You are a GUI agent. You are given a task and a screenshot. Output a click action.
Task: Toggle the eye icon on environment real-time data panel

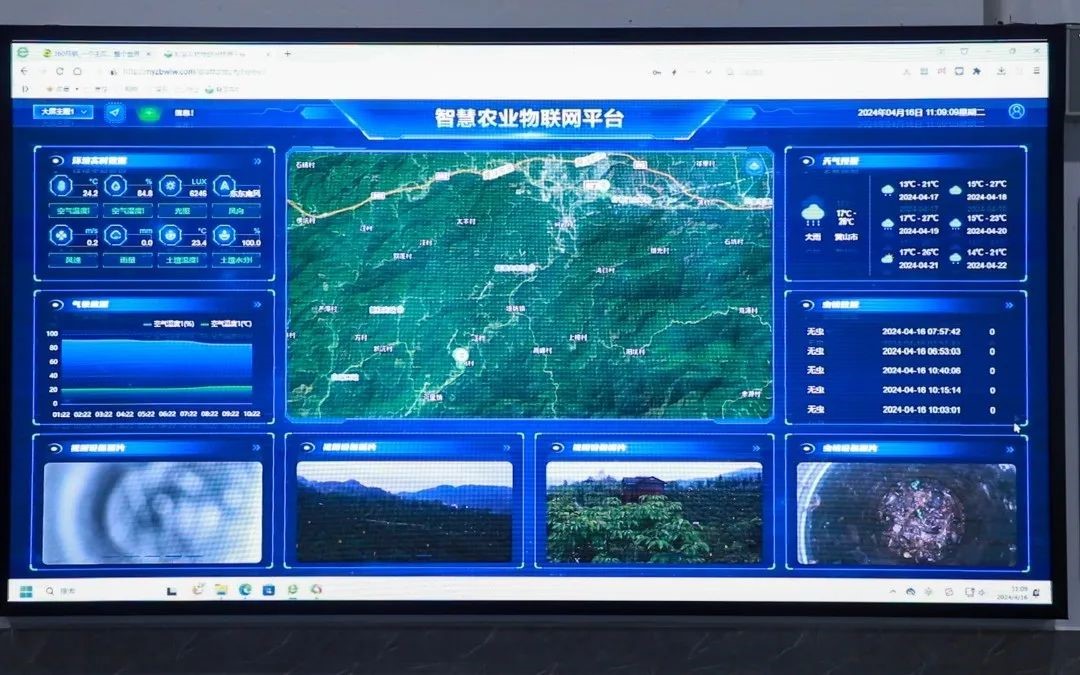tap(56, 160)
